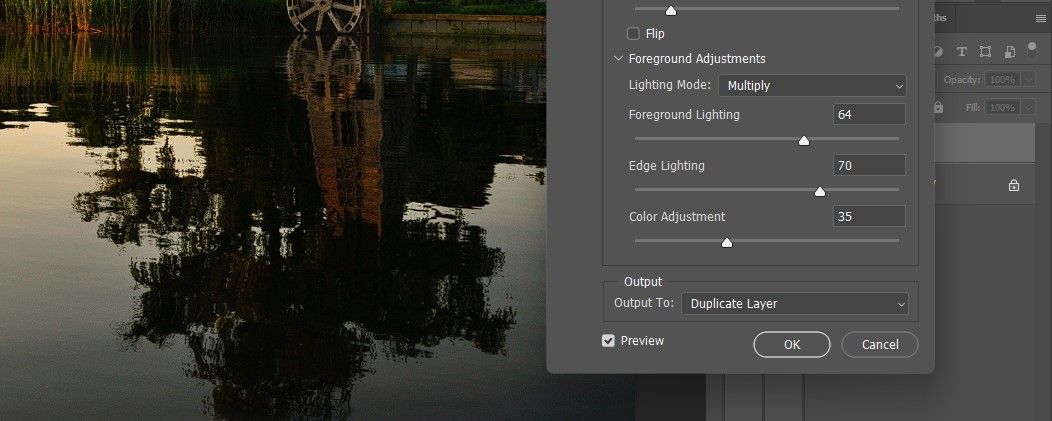Click the shape layer filter icon

pos(985,52)
